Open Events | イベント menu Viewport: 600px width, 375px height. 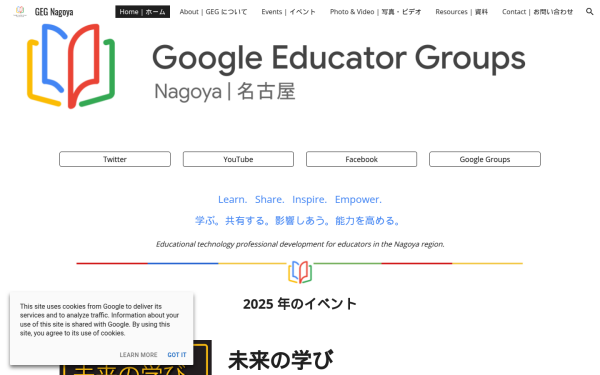(288, 12)
